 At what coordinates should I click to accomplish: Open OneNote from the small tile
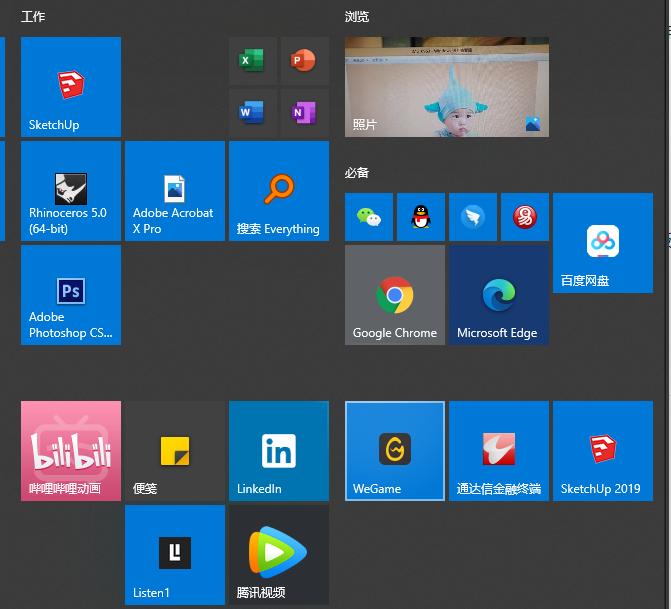[x=305, y=113]
